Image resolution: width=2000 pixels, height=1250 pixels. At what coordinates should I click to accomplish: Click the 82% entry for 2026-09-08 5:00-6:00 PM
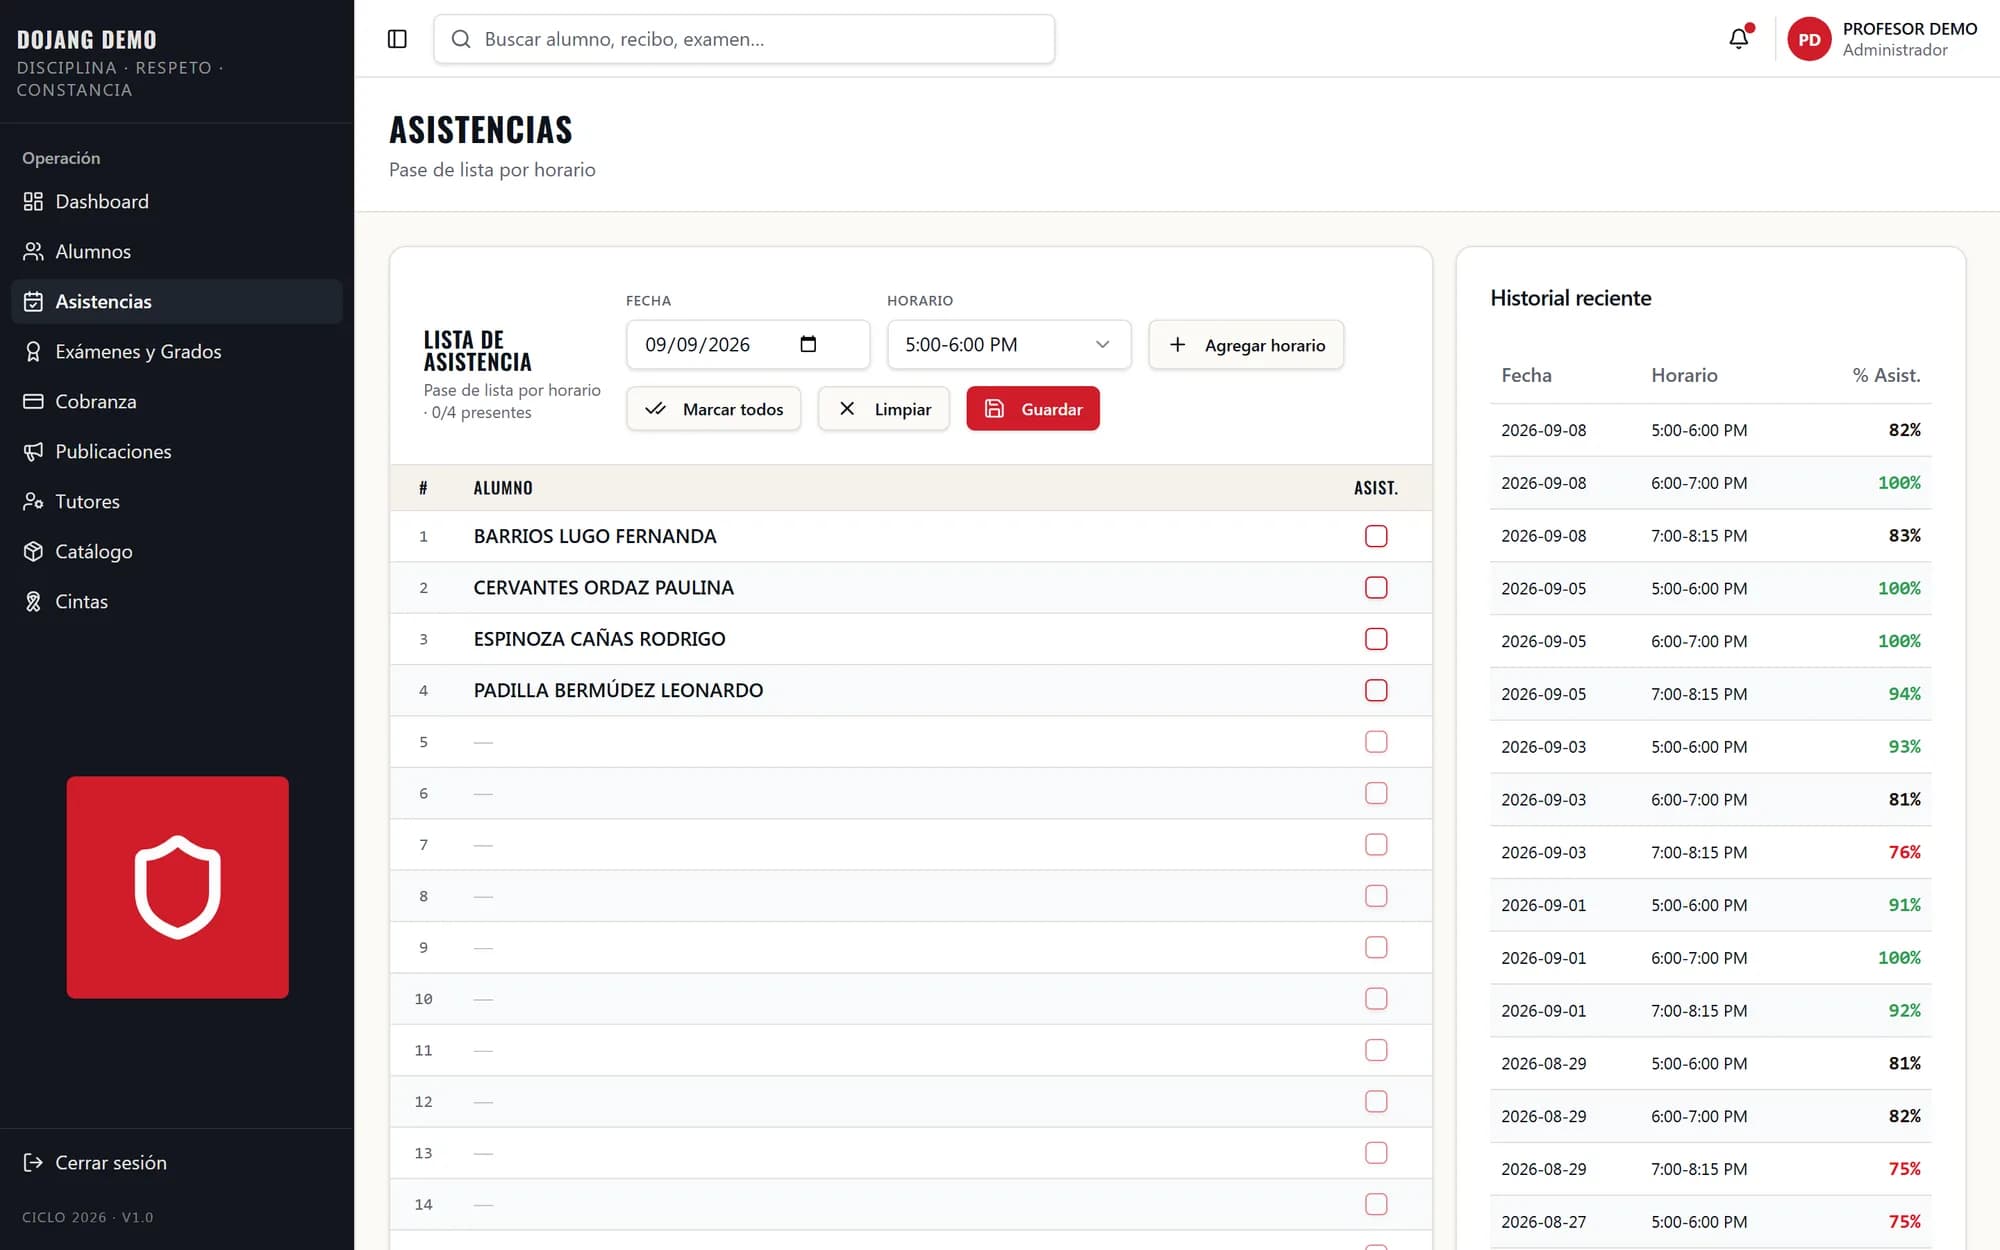coord(1904,430)
